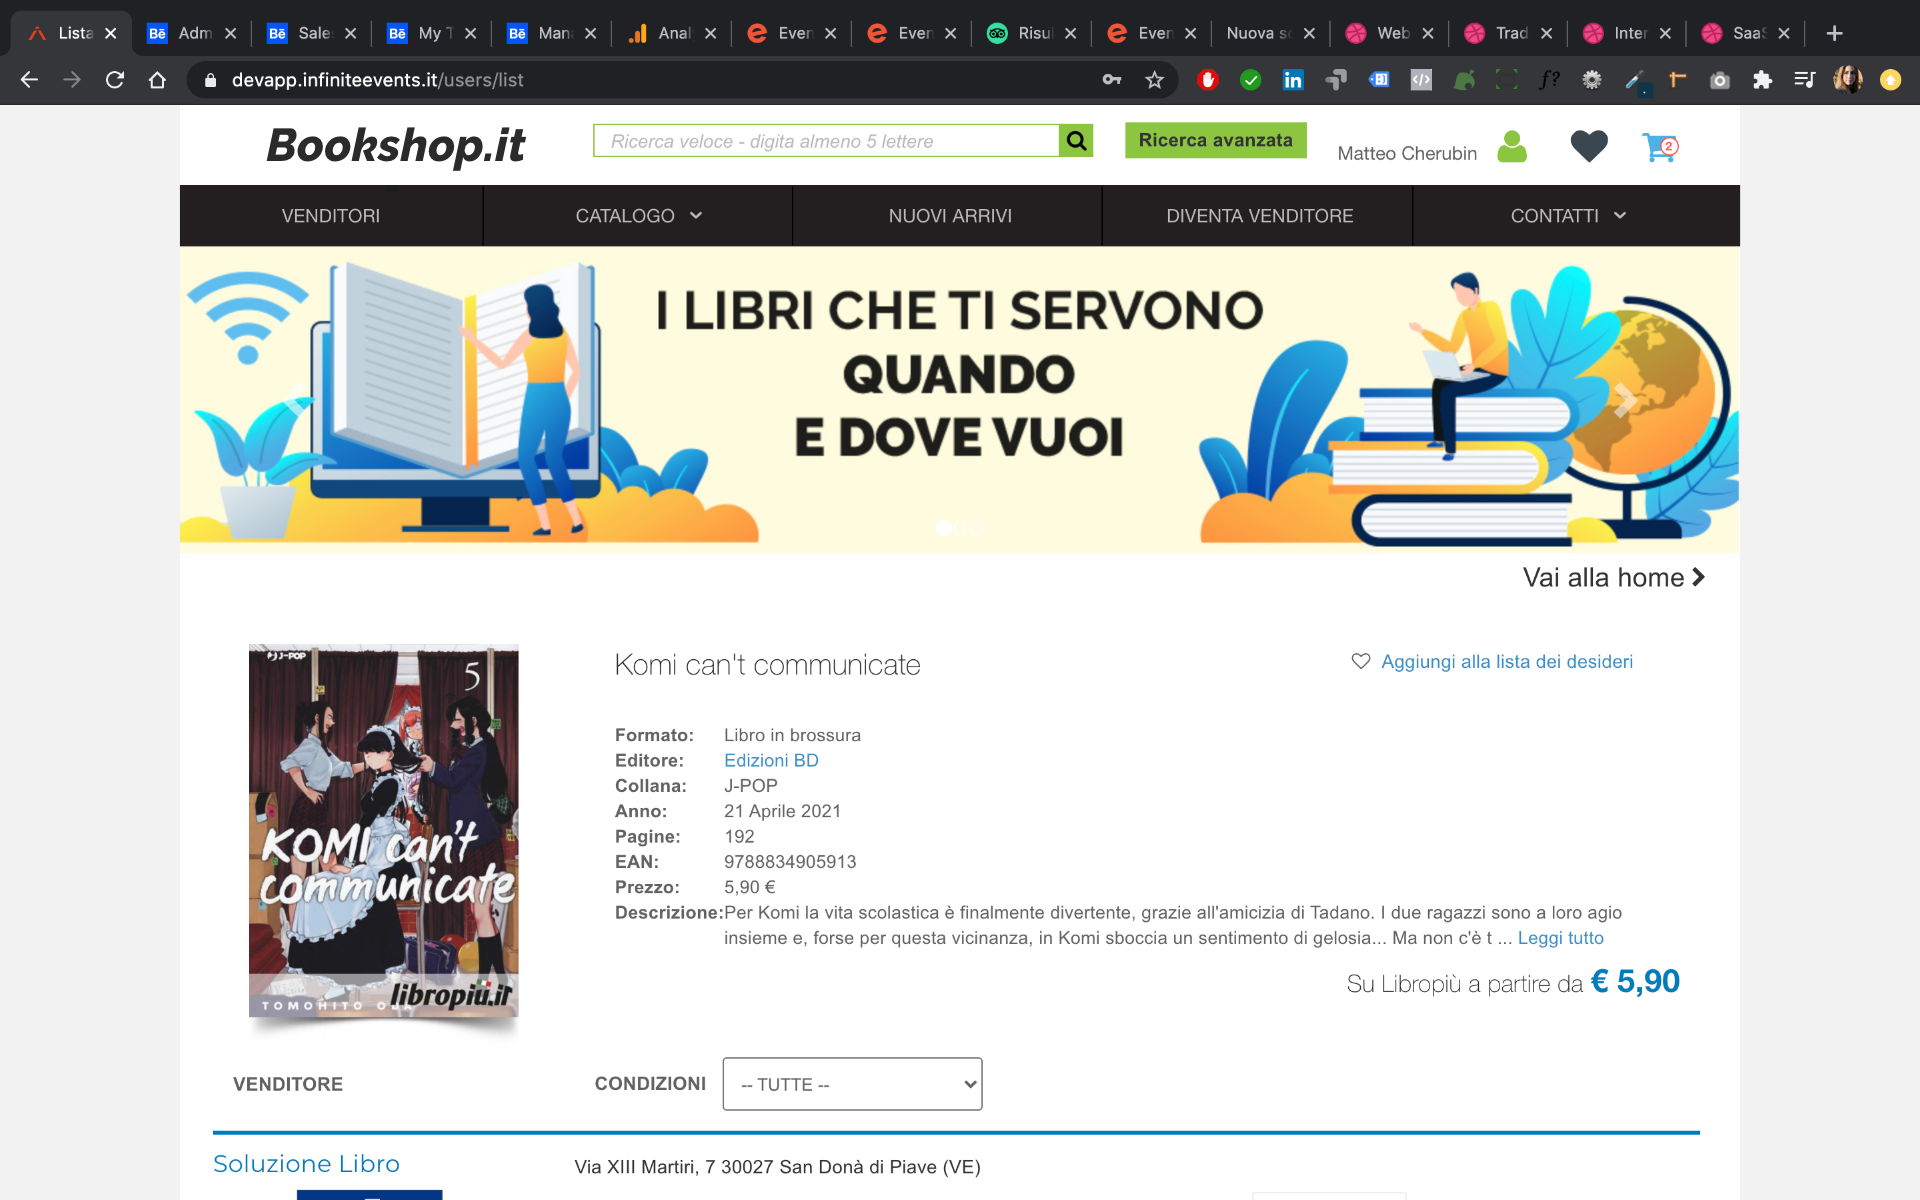Screen dimensions: 1920x1200
Task: Focus the Ricerca veloce search field
Action: click(x=826, y=141)
